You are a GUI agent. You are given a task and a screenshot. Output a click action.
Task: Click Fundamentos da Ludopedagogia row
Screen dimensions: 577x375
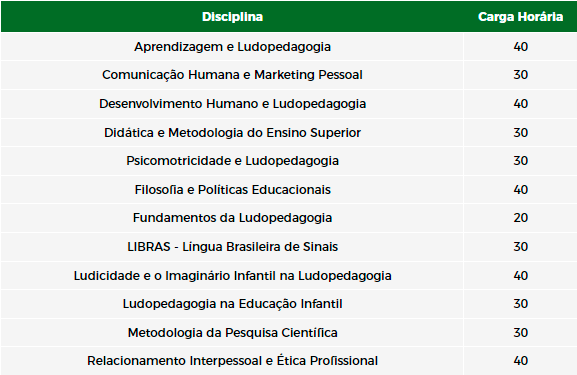(288, 218)
